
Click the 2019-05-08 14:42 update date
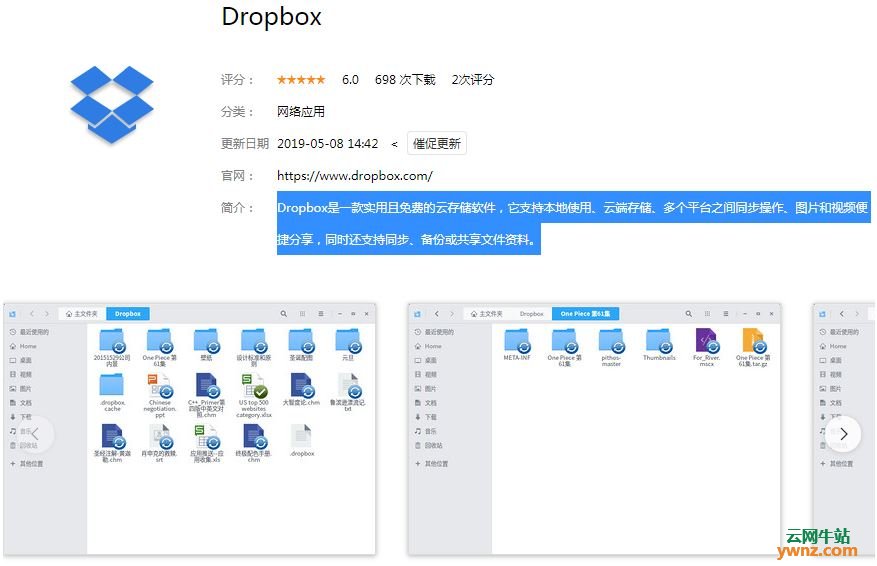tap(328, 144)
